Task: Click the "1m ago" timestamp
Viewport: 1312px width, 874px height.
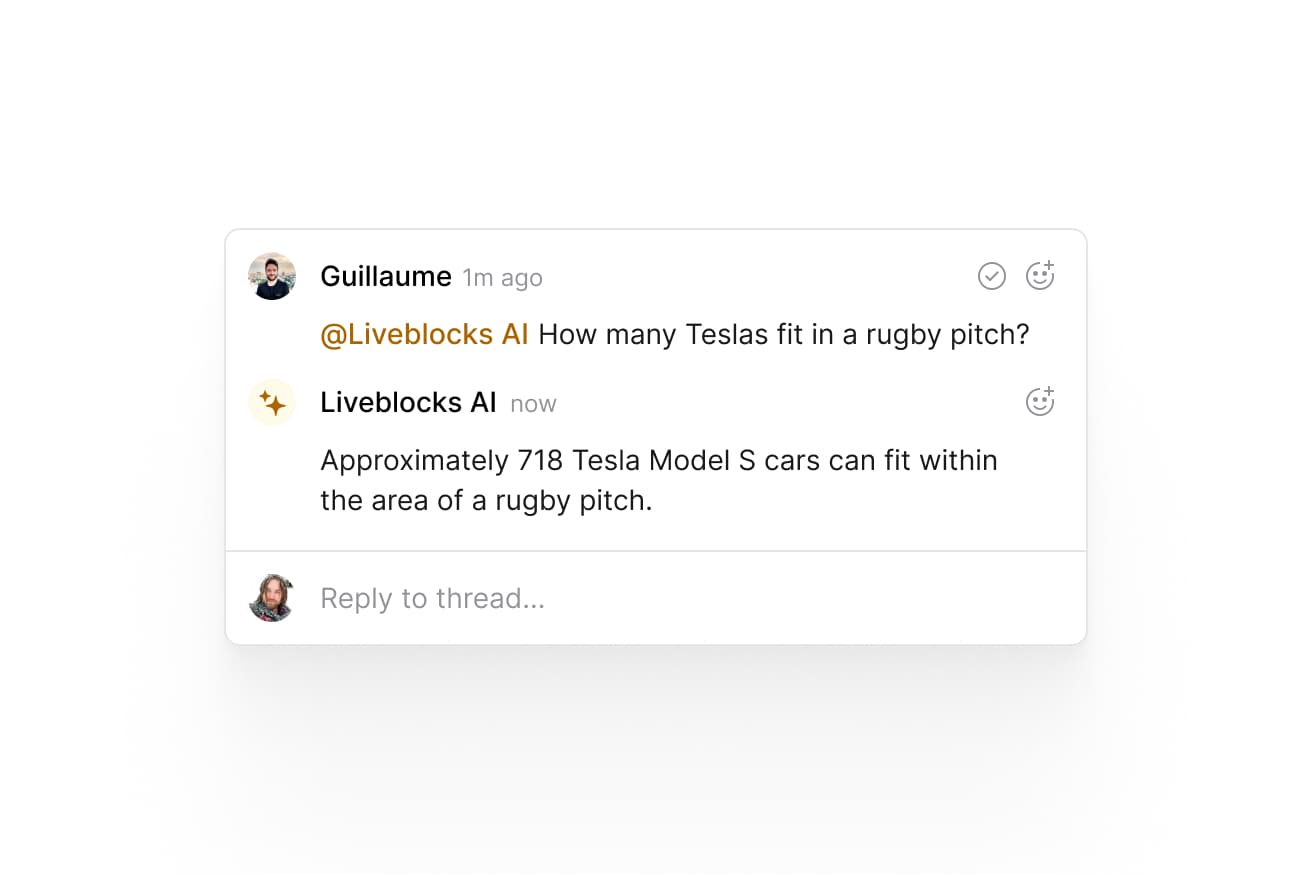Action: (x=502, y=278)
